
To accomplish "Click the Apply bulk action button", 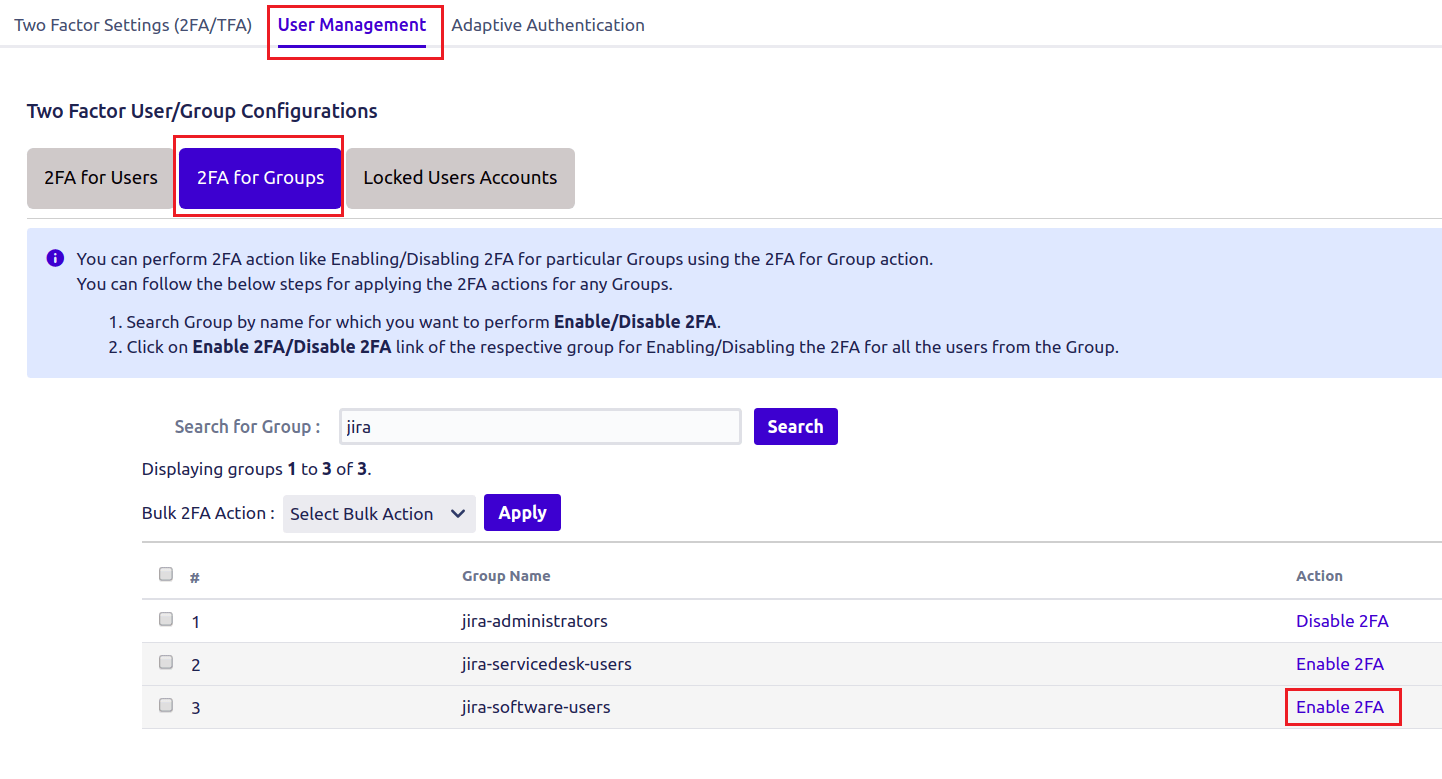I will (522, 513).
